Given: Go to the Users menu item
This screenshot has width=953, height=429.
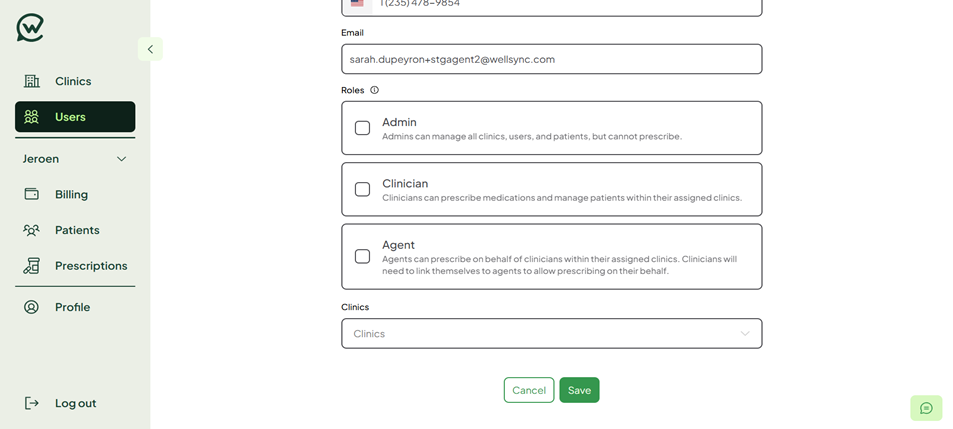Looking at the screenshot, I should [x=75, y=117].
